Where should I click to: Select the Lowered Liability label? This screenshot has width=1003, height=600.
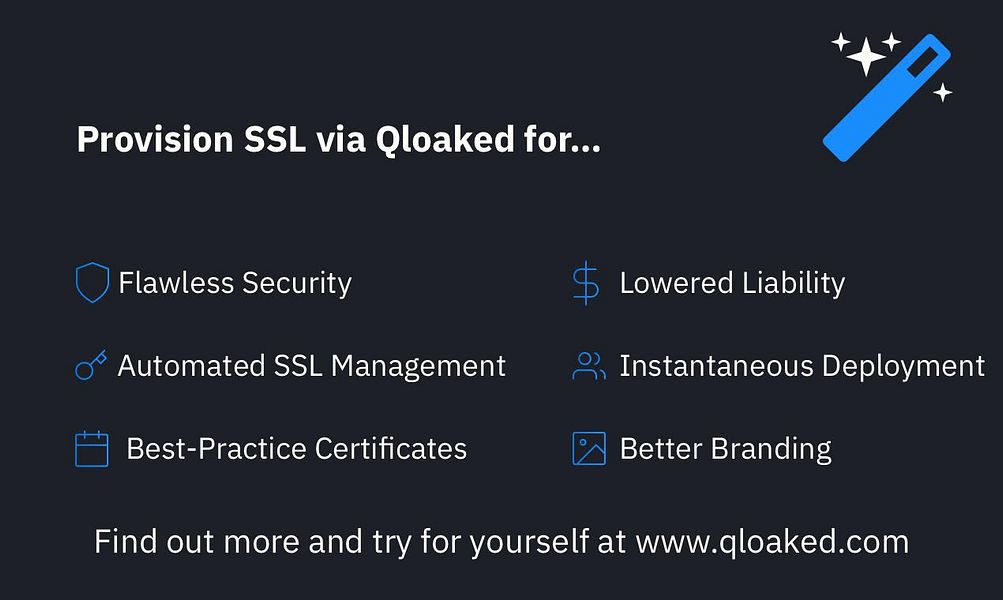tap(732, 283)
